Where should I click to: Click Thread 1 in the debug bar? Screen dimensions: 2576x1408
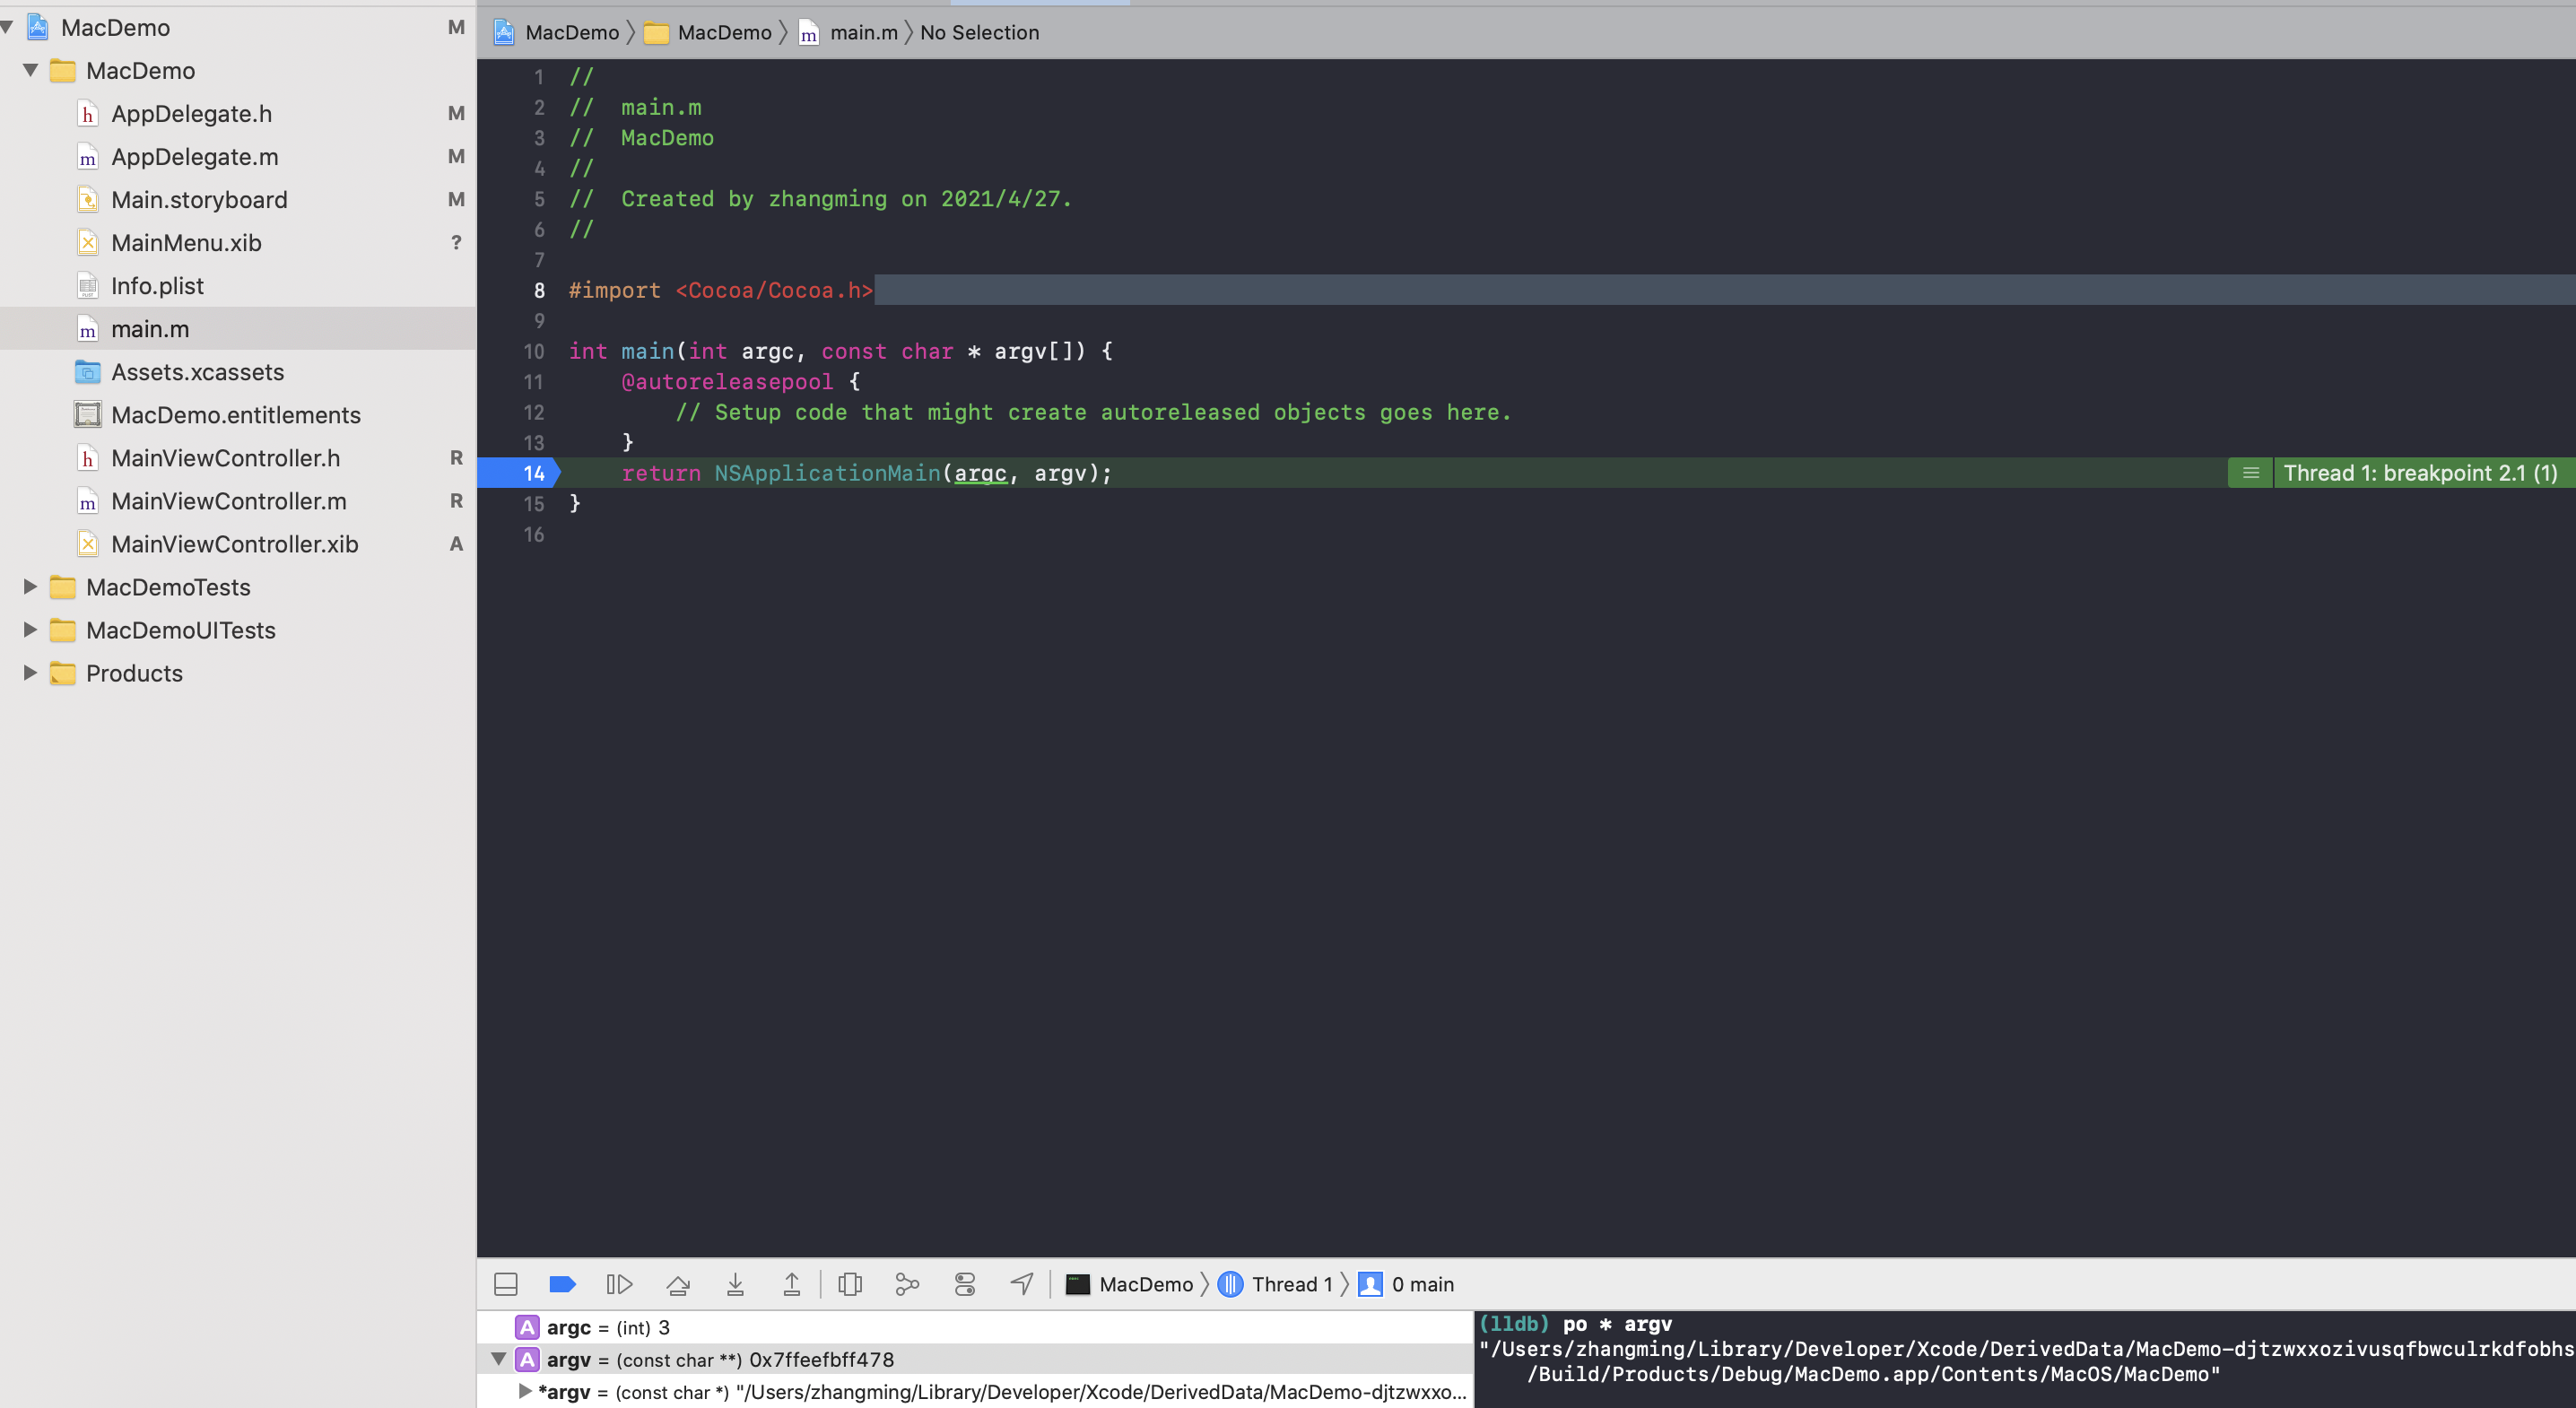click(x=1293, y=1284)
